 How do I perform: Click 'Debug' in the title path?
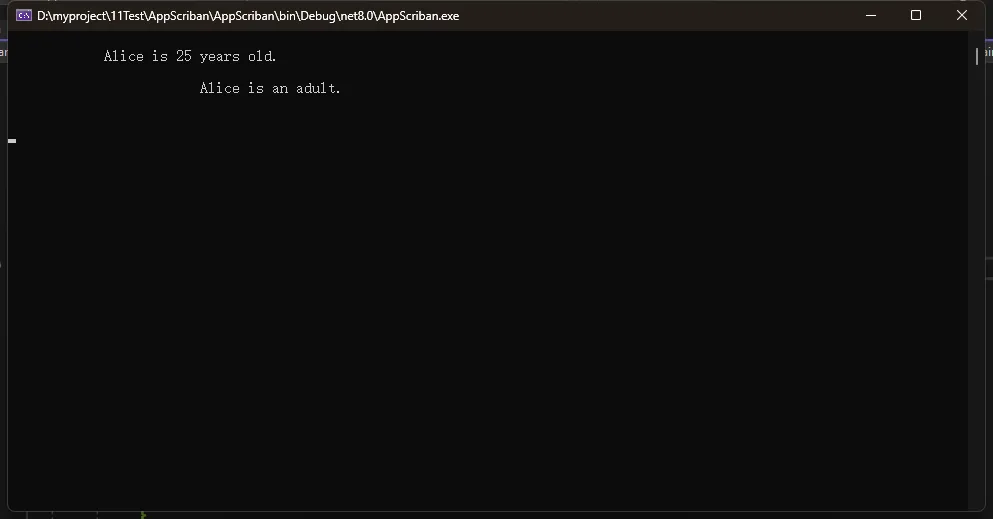[x=317, y=16]
